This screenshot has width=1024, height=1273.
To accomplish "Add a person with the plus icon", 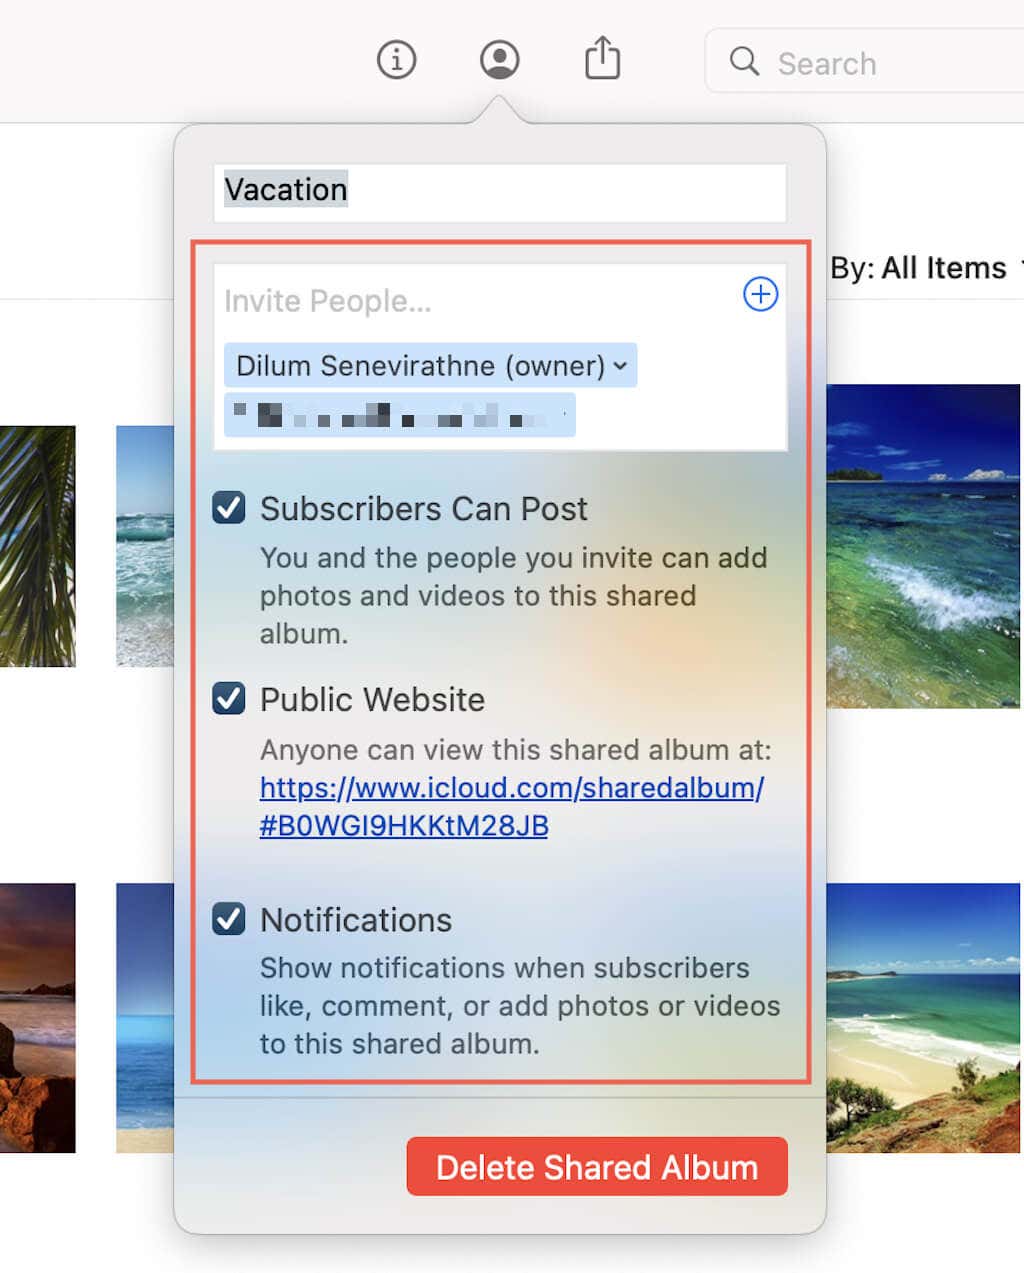I will tap(761, 294).
